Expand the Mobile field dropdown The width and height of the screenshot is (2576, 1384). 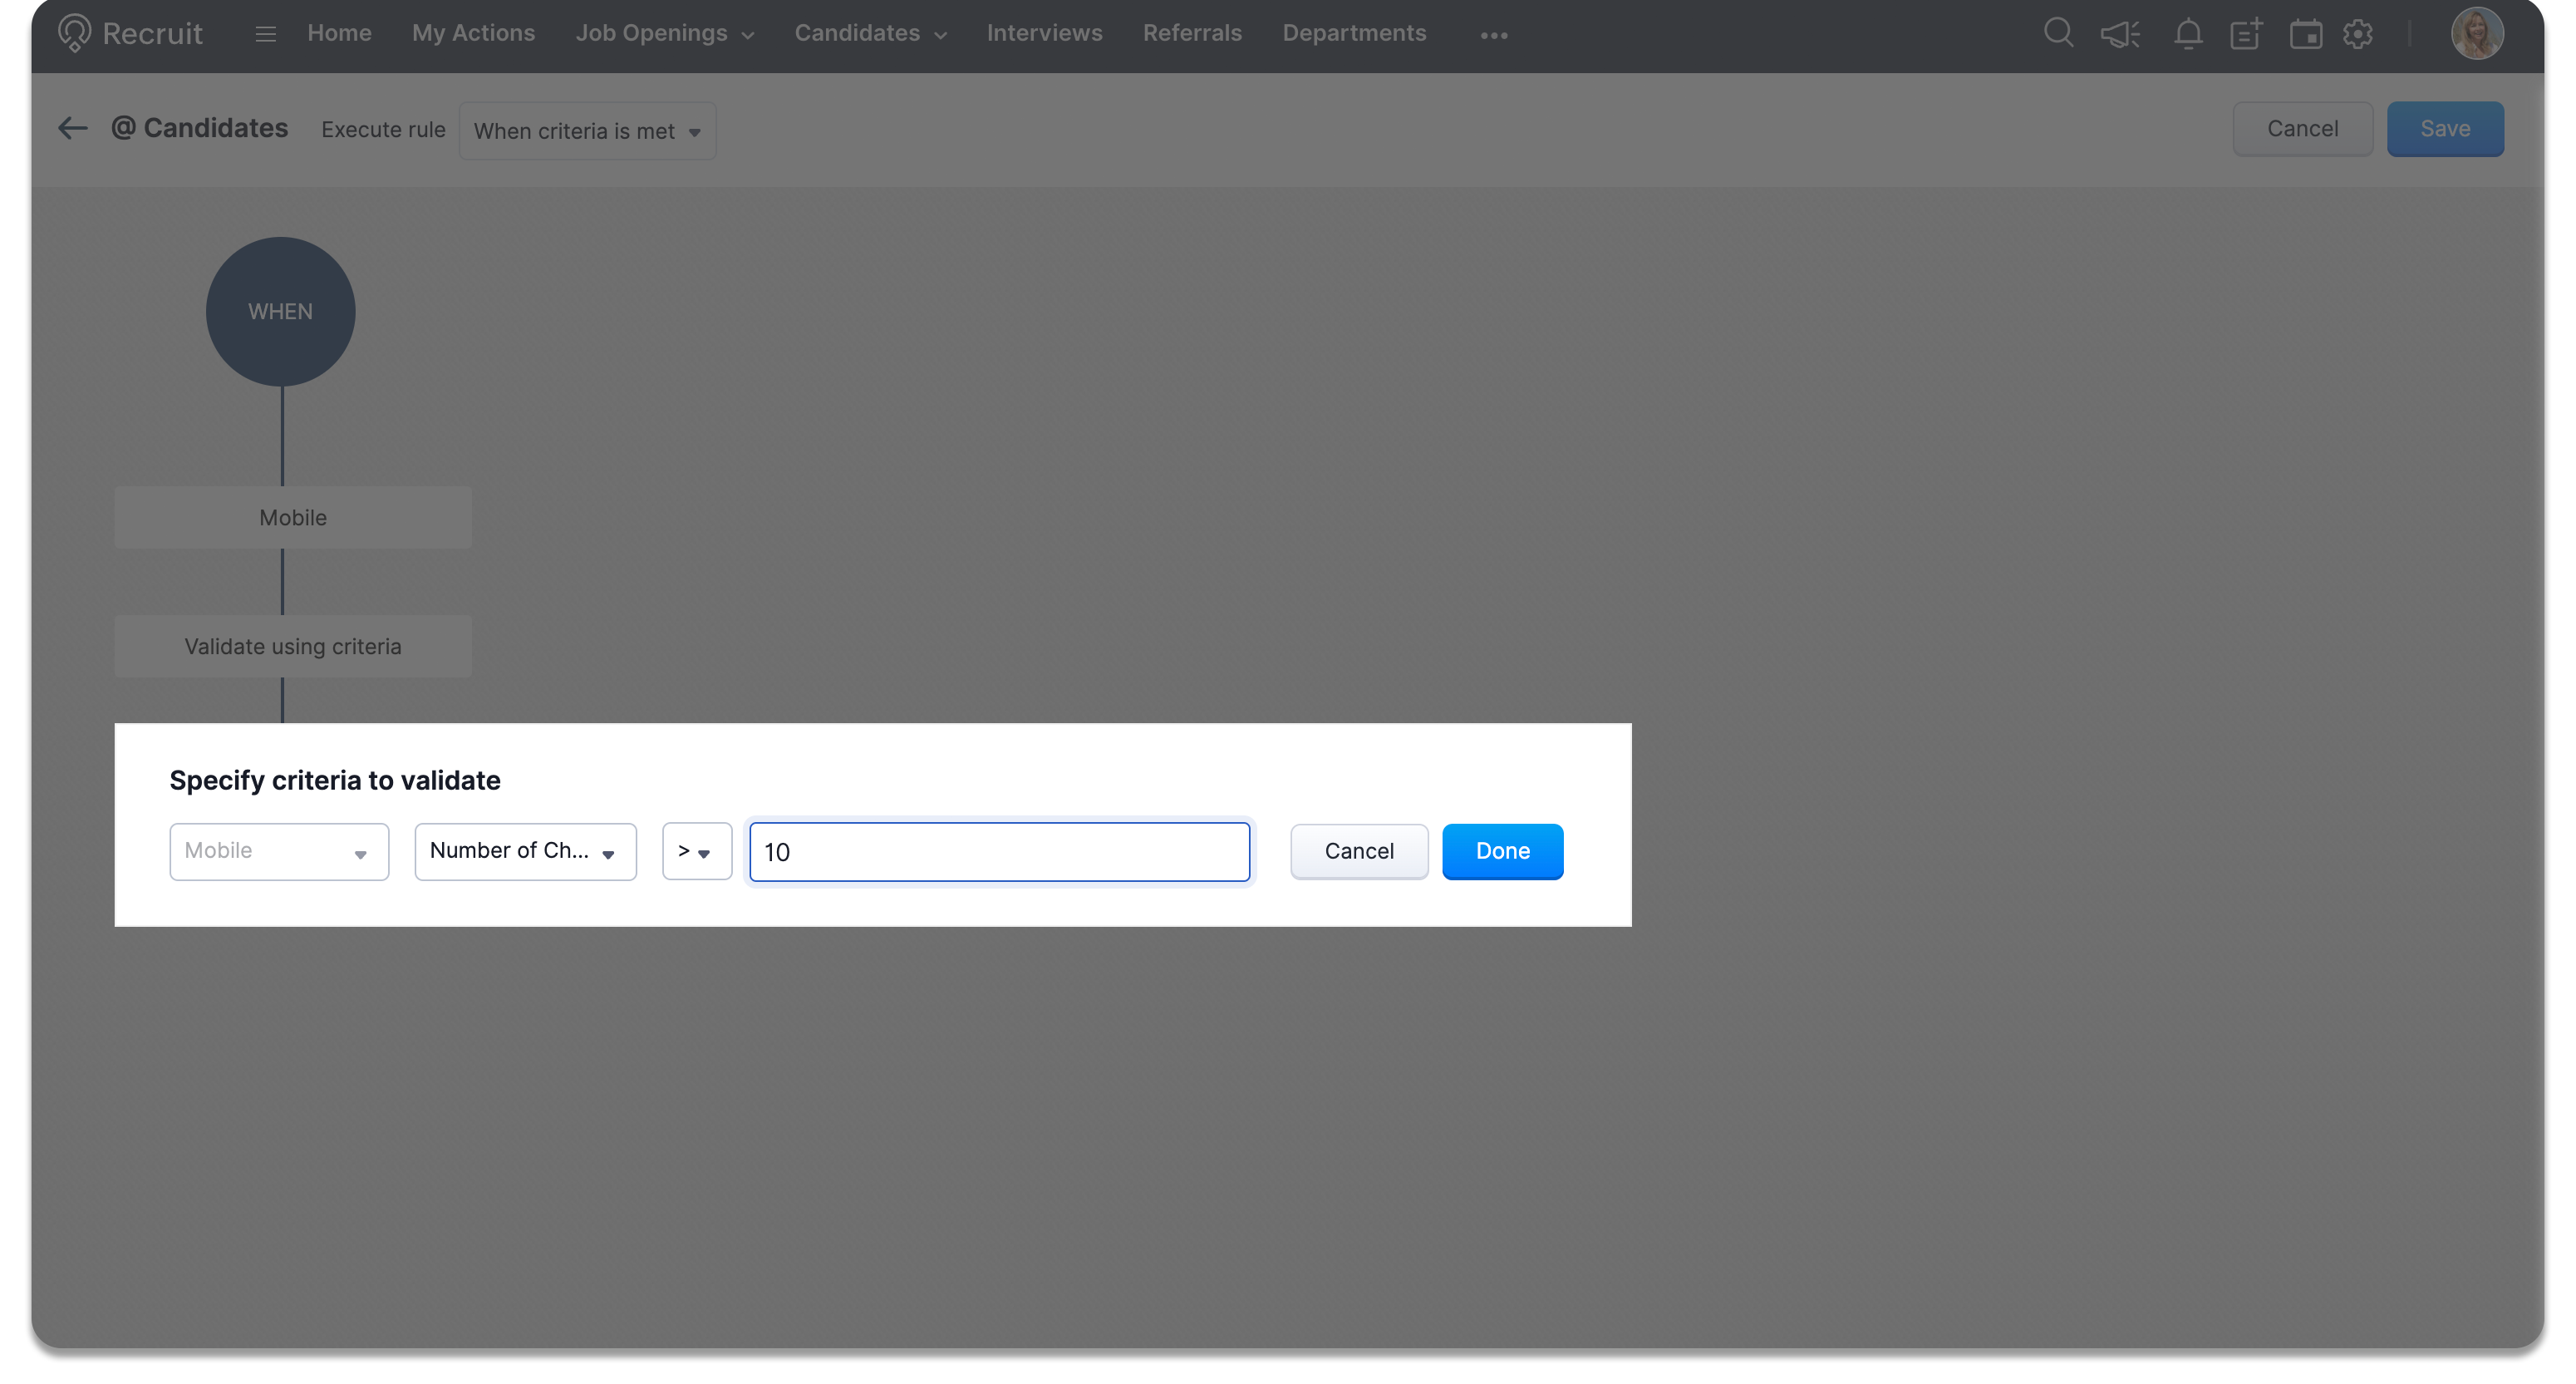click(x=279, y=851)
